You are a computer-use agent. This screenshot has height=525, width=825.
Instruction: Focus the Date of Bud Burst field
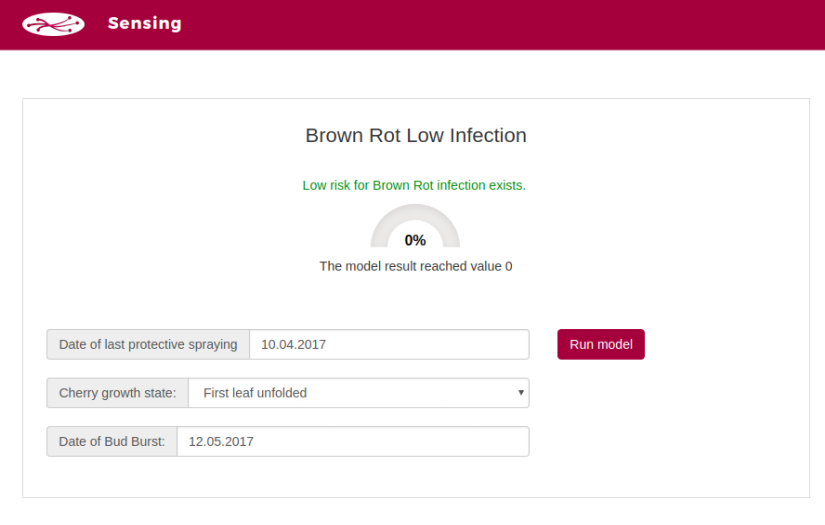click(352, 441)
